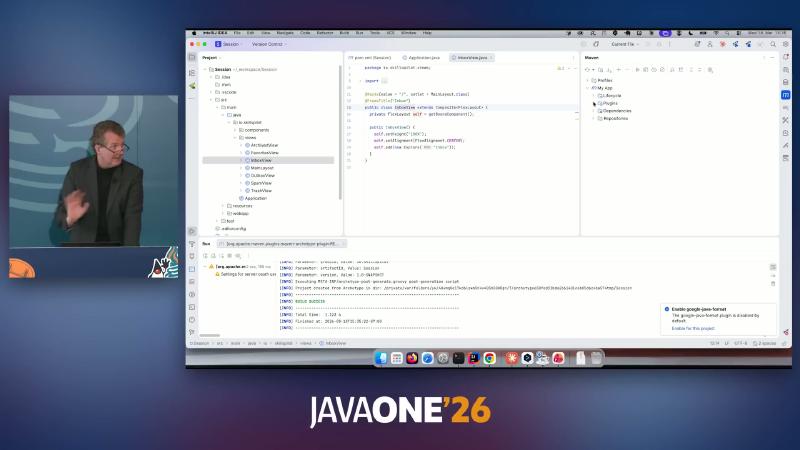The width and height of the screenshot is (800, 450).
Task: Expand the resources folder
Action: coord(223,206)
